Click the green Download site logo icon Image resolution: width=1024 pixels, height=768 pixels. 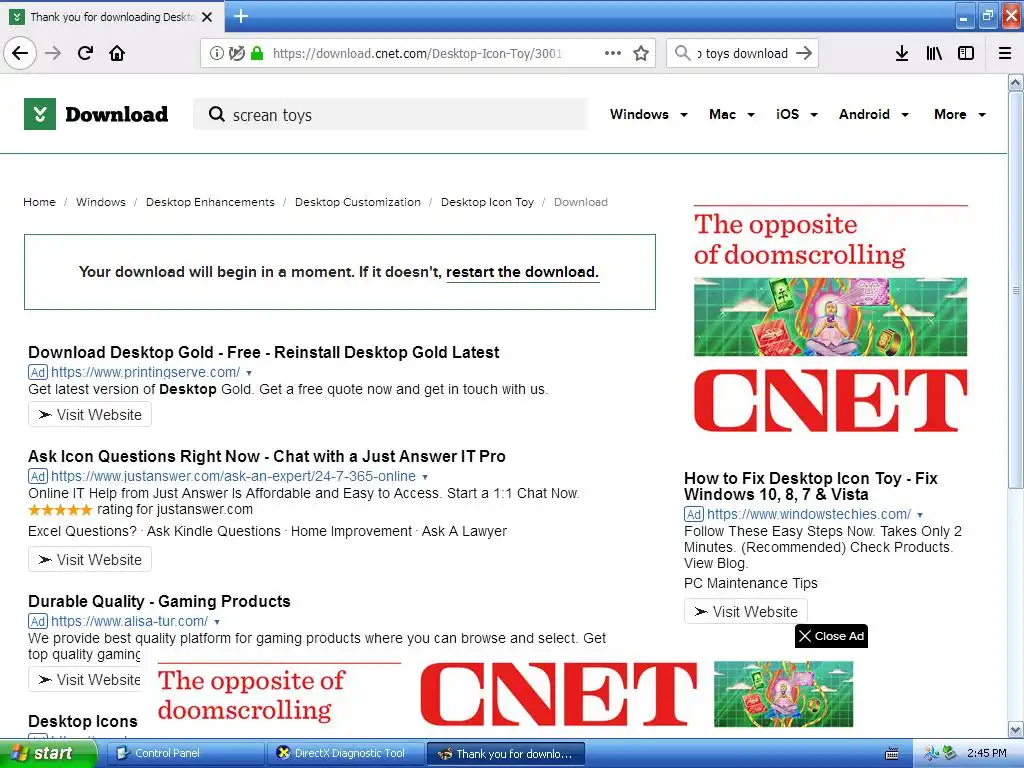tap(40, 114)
